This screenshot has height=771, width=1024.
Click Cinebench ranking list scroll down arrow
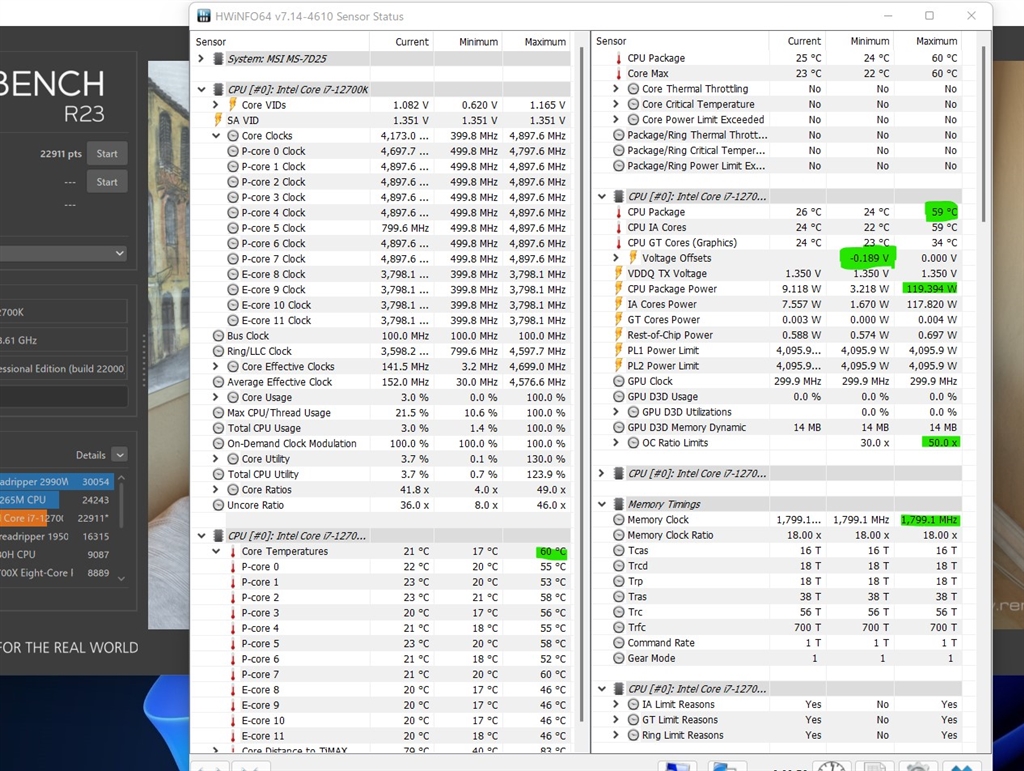[x=121, y=578]
